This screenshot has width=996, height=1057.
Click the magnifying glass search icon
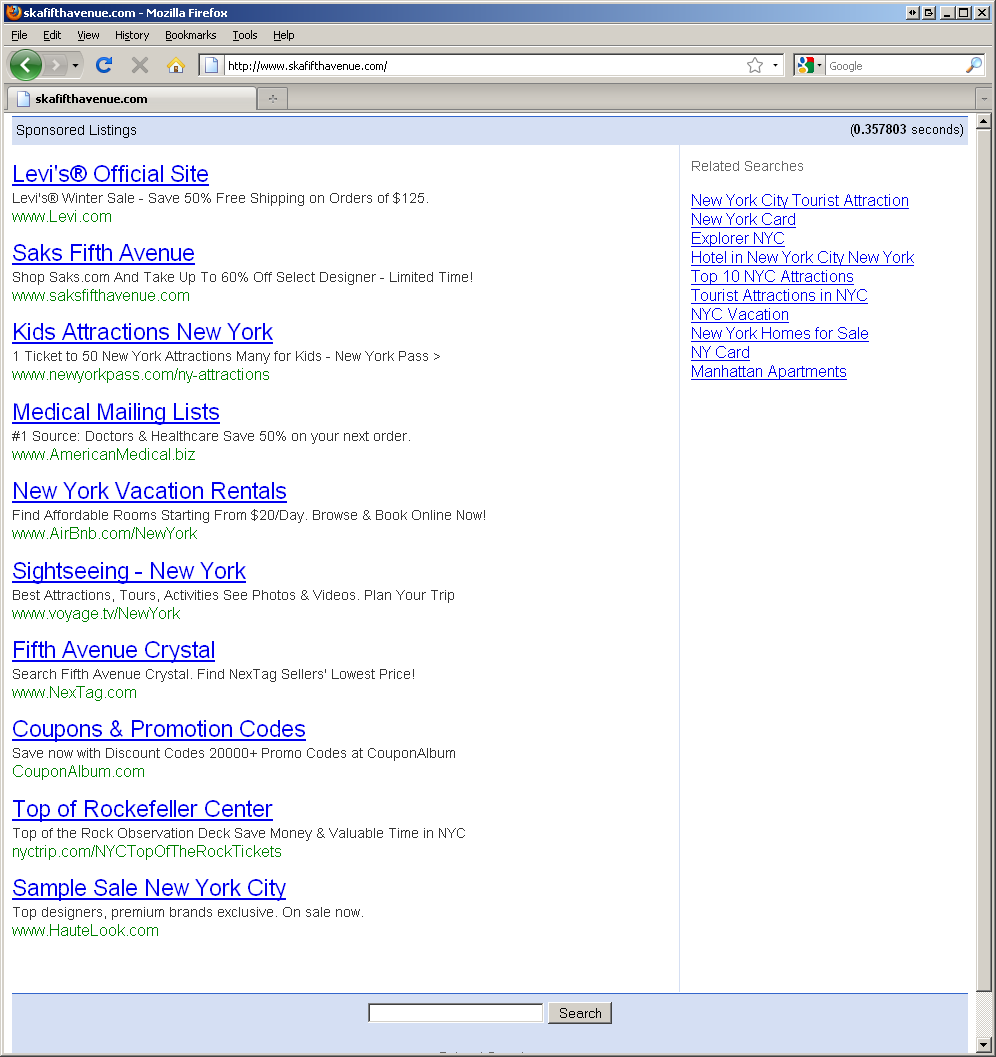(x=974, y=65)
